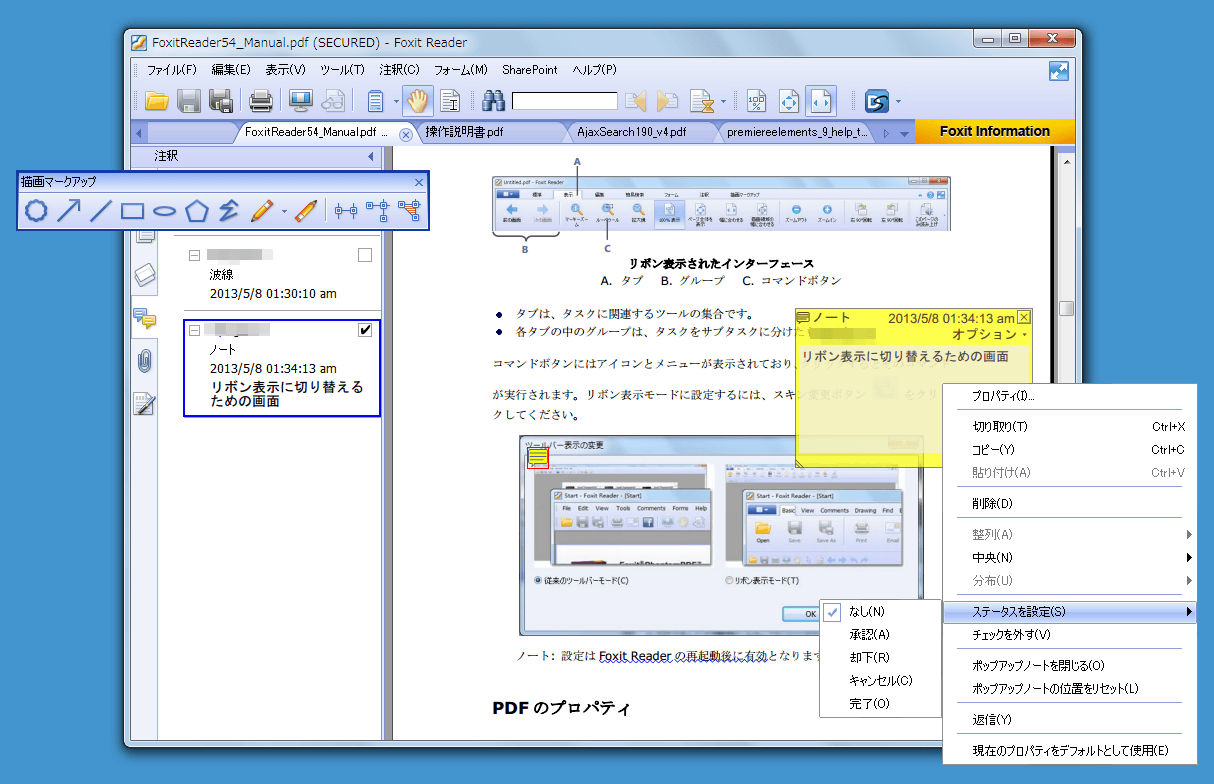Close the 描画マークアップ toolbar
Image resolution: width=1214 pixels, height=784 pixels.
tap(419, 182)
